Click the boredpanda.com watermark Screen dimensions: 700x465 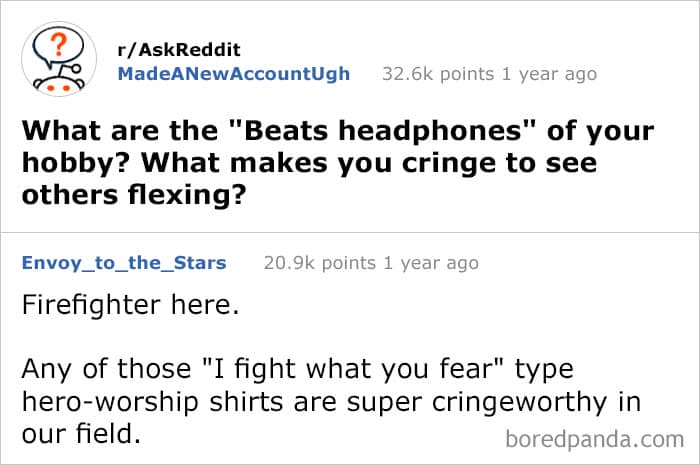[x=593, y=439]
